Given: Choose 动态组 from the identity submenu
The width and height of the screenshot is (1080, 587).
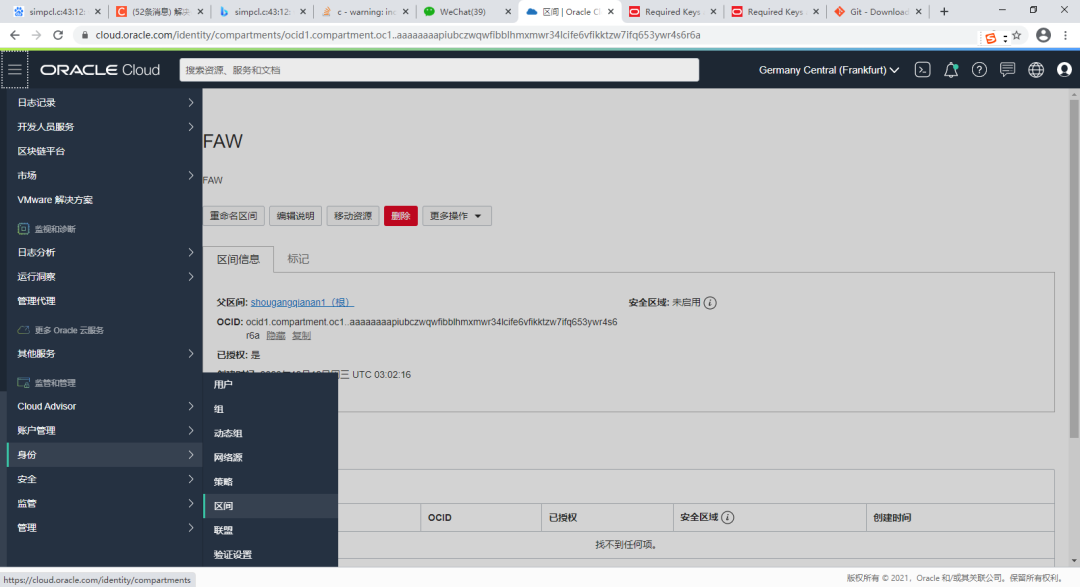Looking at the screenshot, I should (270, 433).
